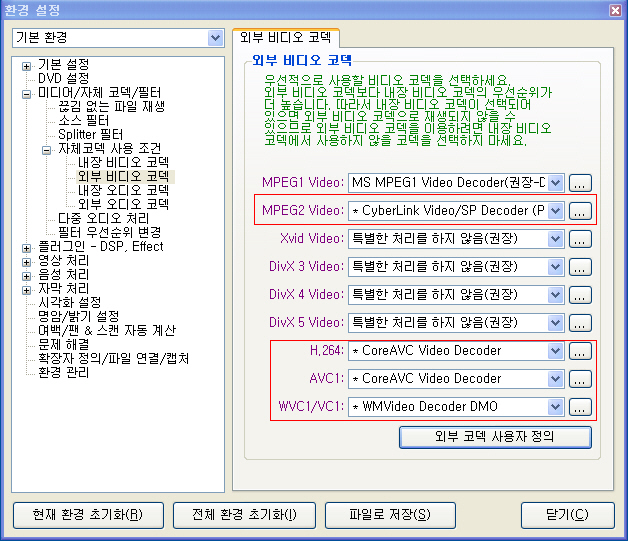Open the MPEG2 Video codec dropdown
Viewport: 628px width, 541px height.
(556, 211)
